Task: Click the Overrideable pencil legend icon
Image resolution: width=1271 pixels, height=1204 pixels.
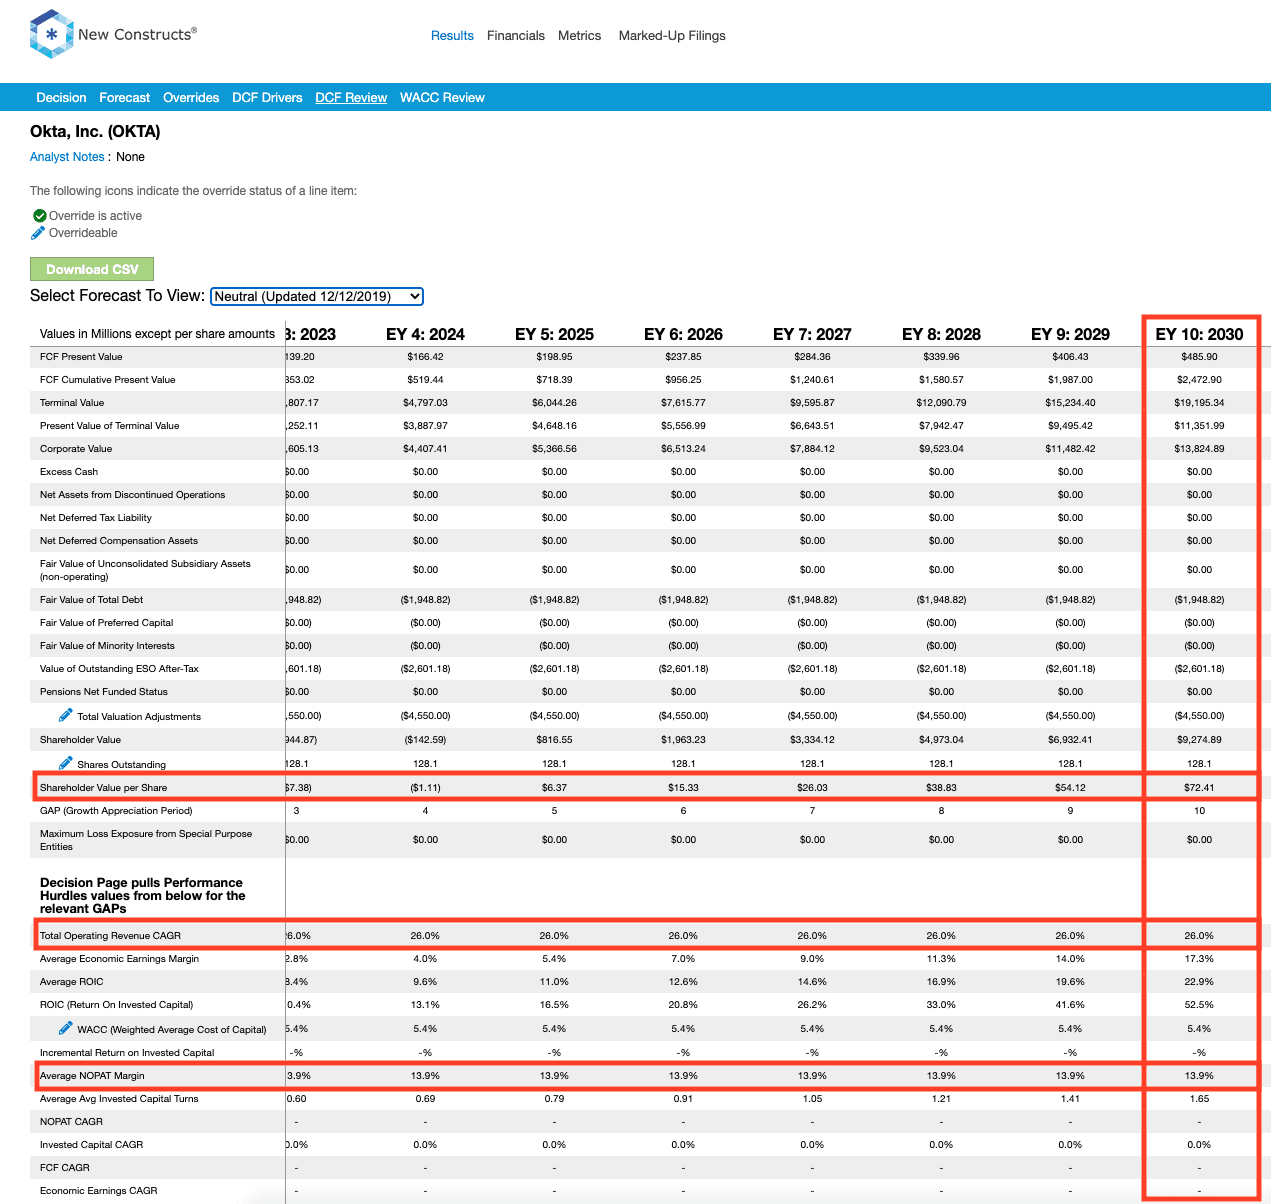Action: [38, 233]
